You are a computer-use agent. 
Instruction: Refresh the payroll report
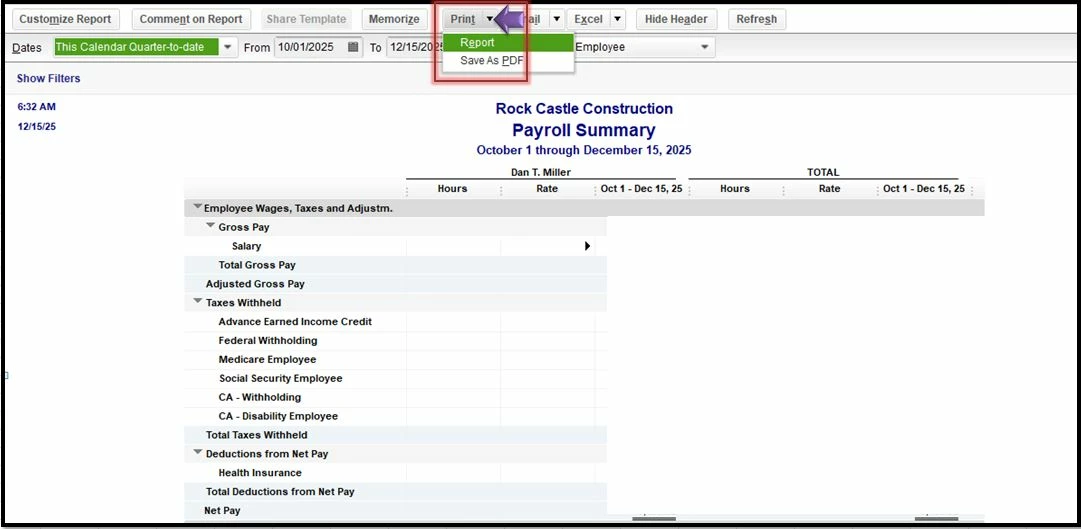click(757, 19)
